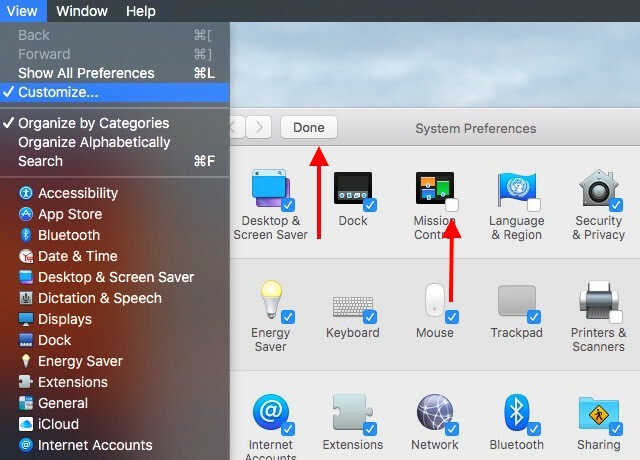This screenshot has height=460, width=640.
Task: Open the Dock preference pane icon
Action: (x=353, y=188)
